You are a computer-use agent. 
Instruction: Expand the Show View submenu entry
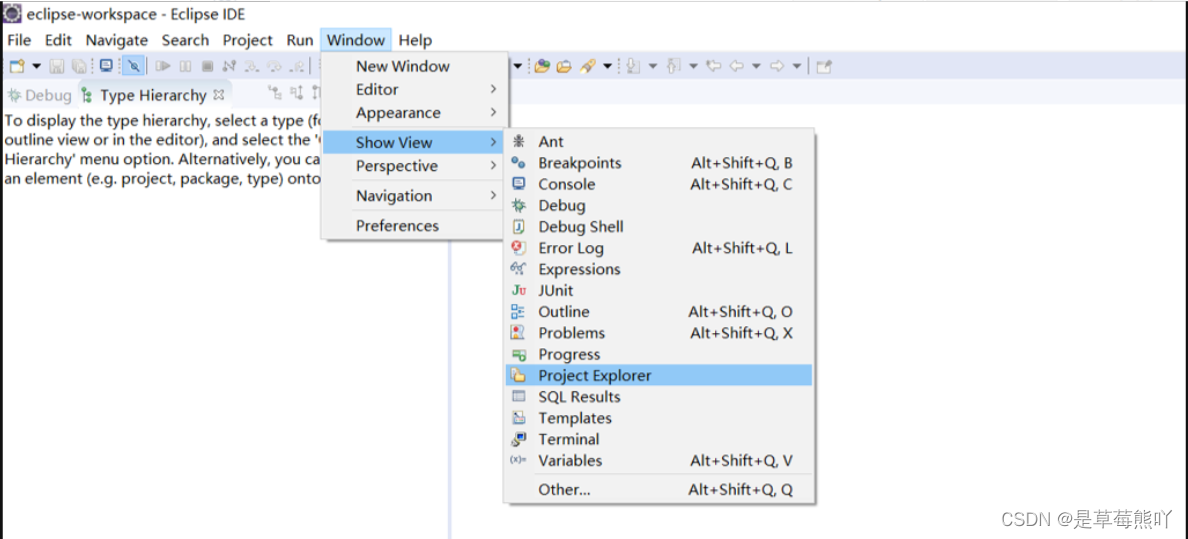pos(414,143)
